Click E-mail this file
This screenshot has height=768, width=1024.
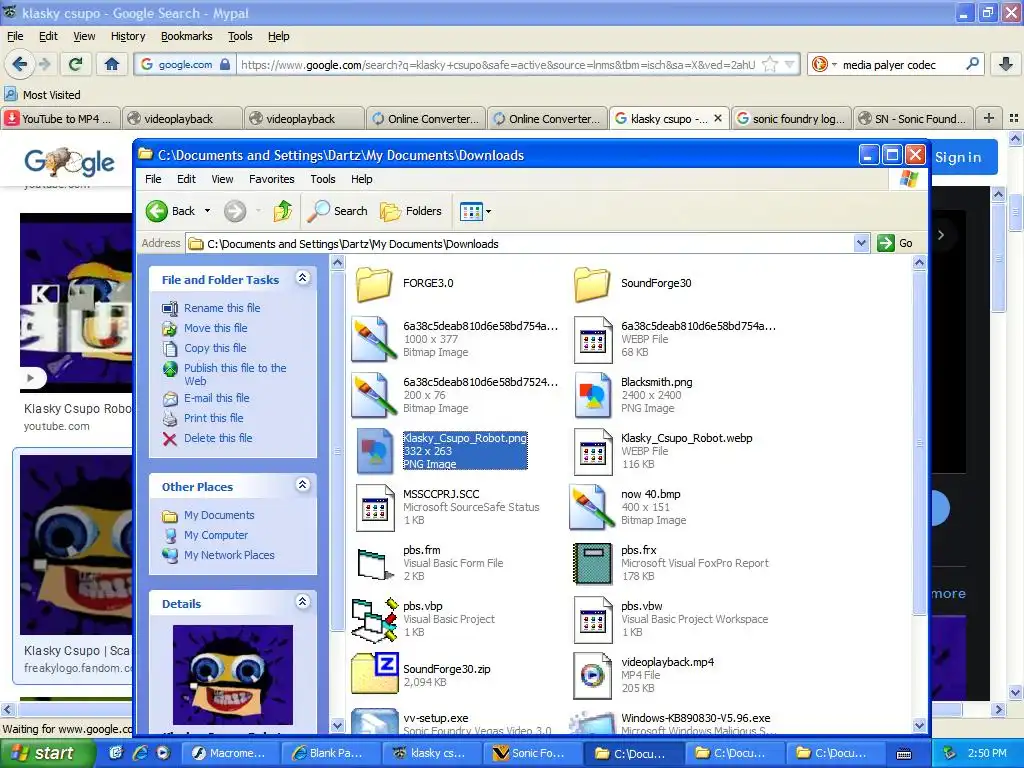[x=217, y=398]
